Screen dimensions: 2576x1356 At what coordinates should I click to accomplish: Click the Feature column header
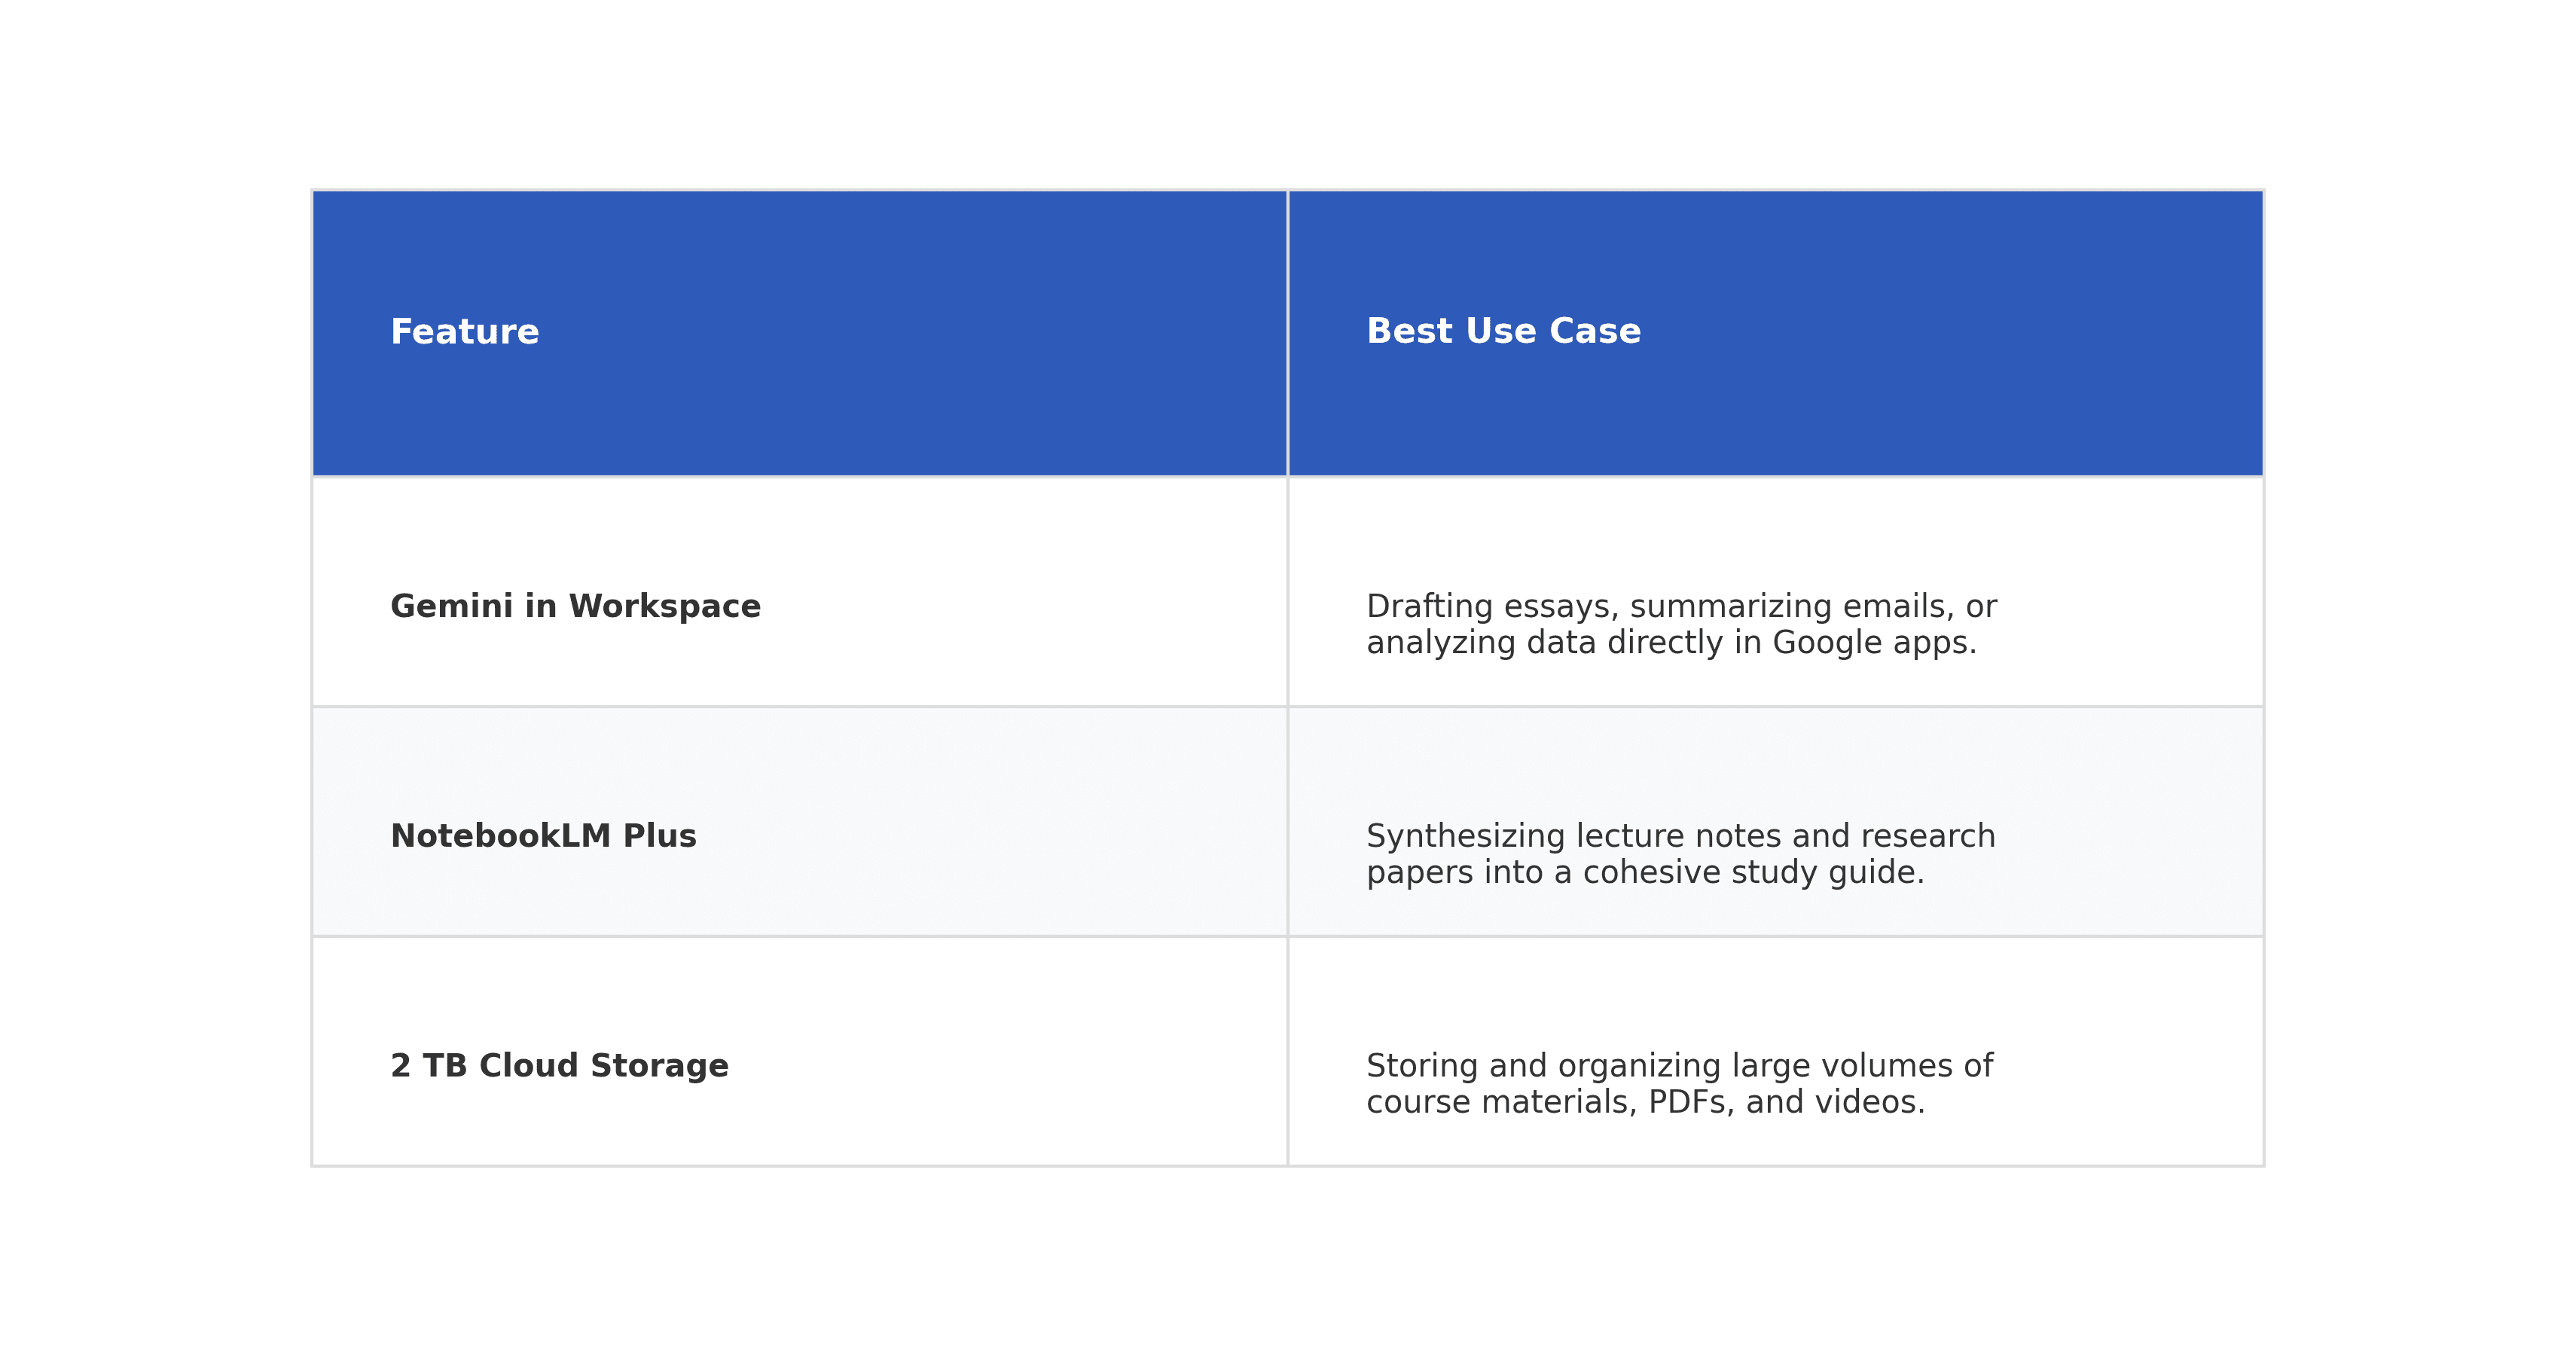coord(465,332)
